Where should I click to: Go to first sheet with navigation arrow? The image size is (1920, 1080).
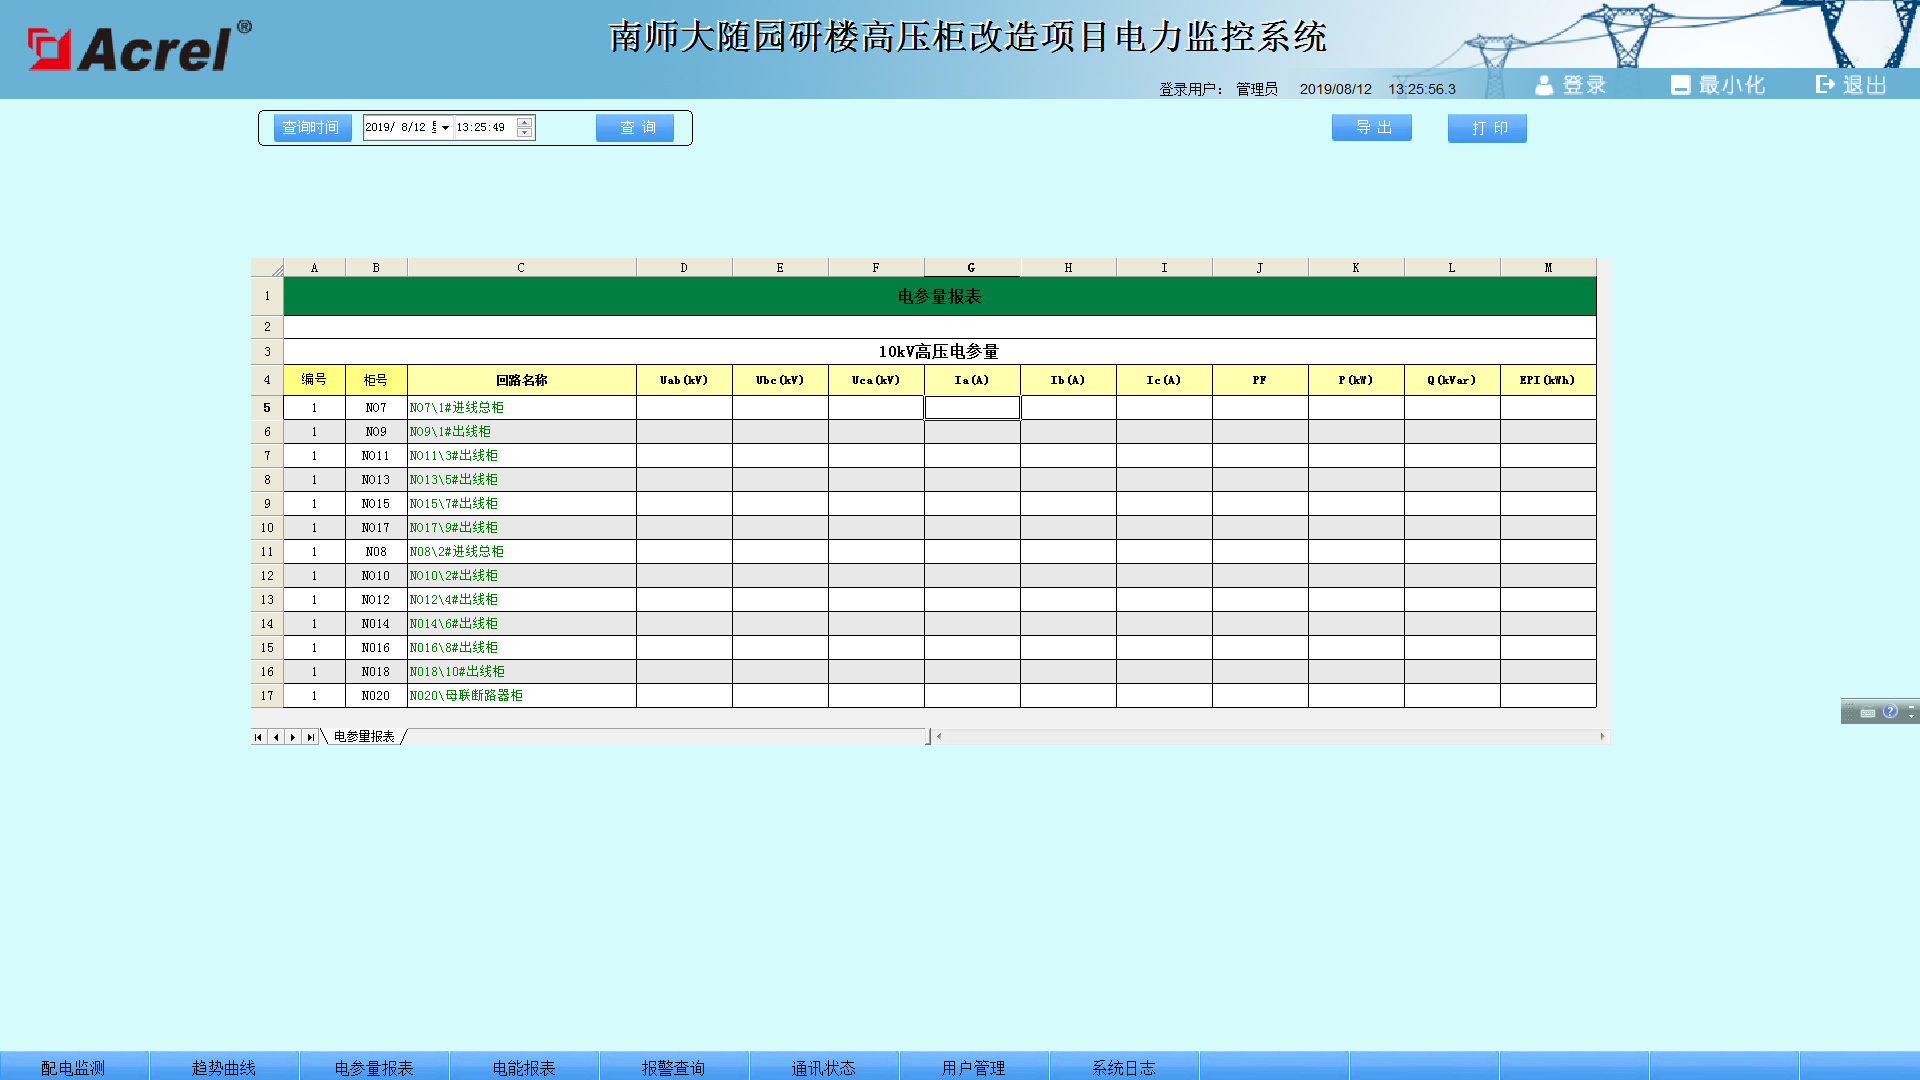tap(258, 737)
